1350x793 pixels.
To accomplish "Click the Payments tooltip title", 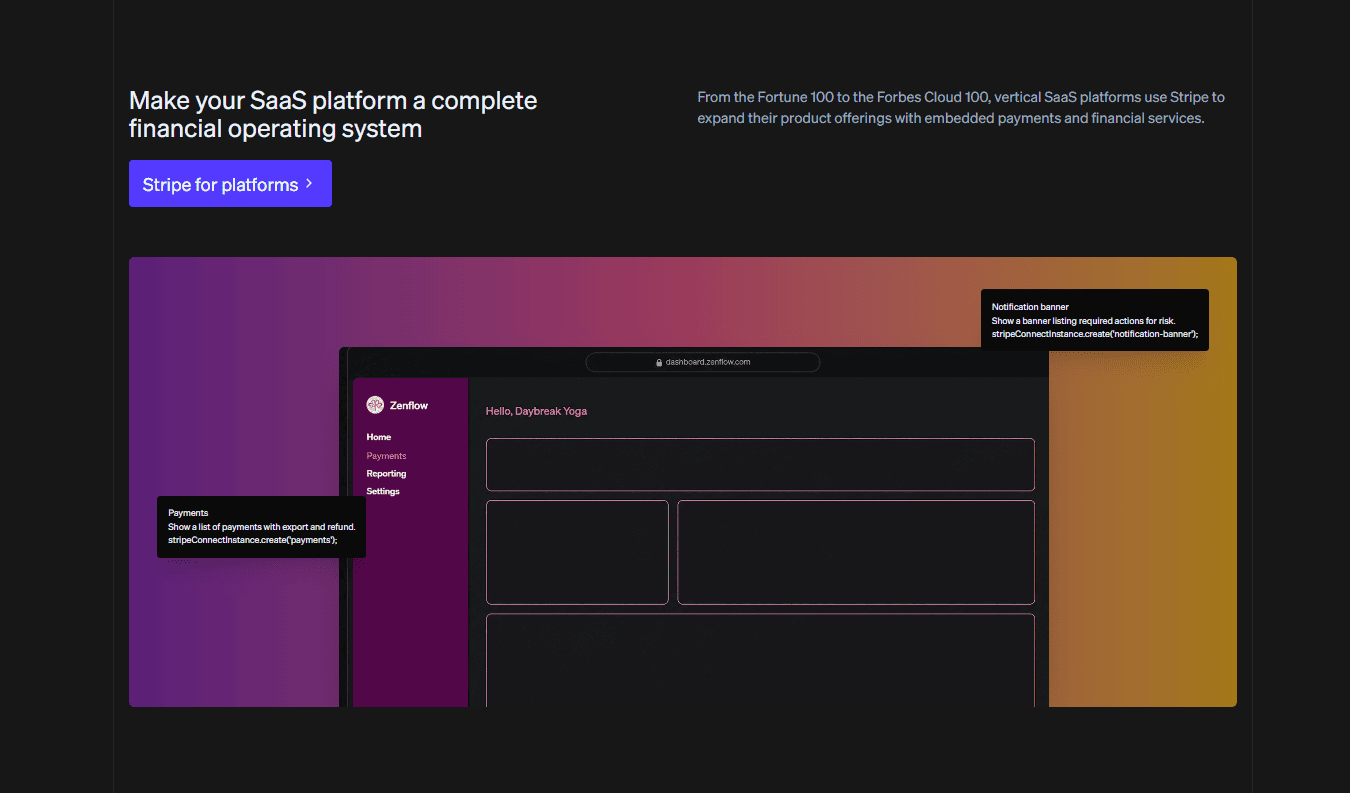I will (x=188, y=513).
